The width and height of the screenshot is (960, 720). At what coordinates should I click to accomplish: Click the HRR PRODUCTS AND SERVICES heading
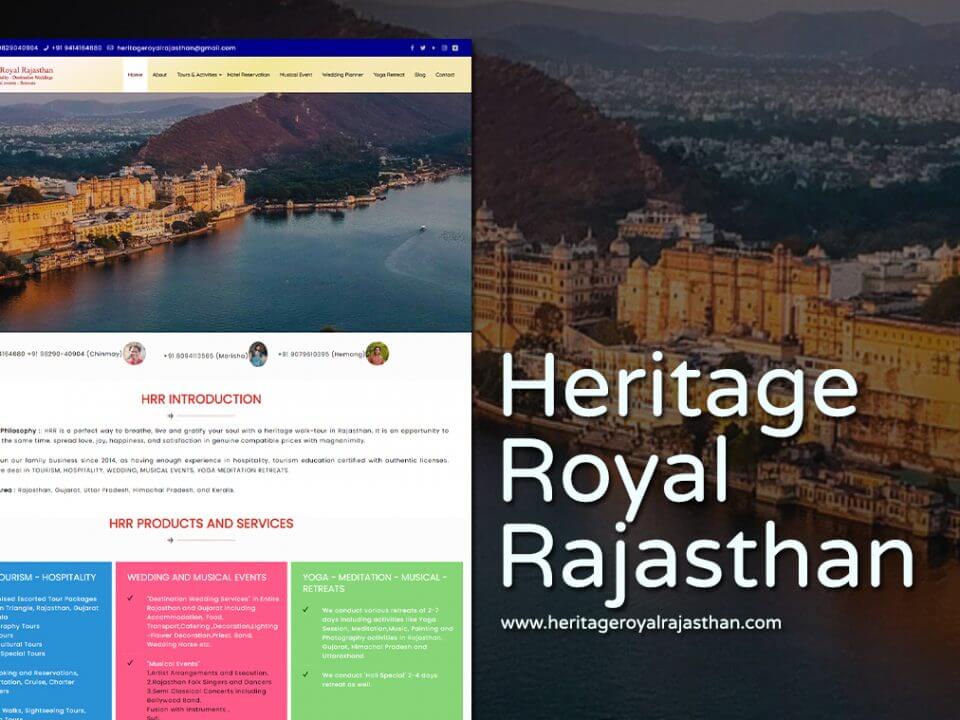[201, 523]
